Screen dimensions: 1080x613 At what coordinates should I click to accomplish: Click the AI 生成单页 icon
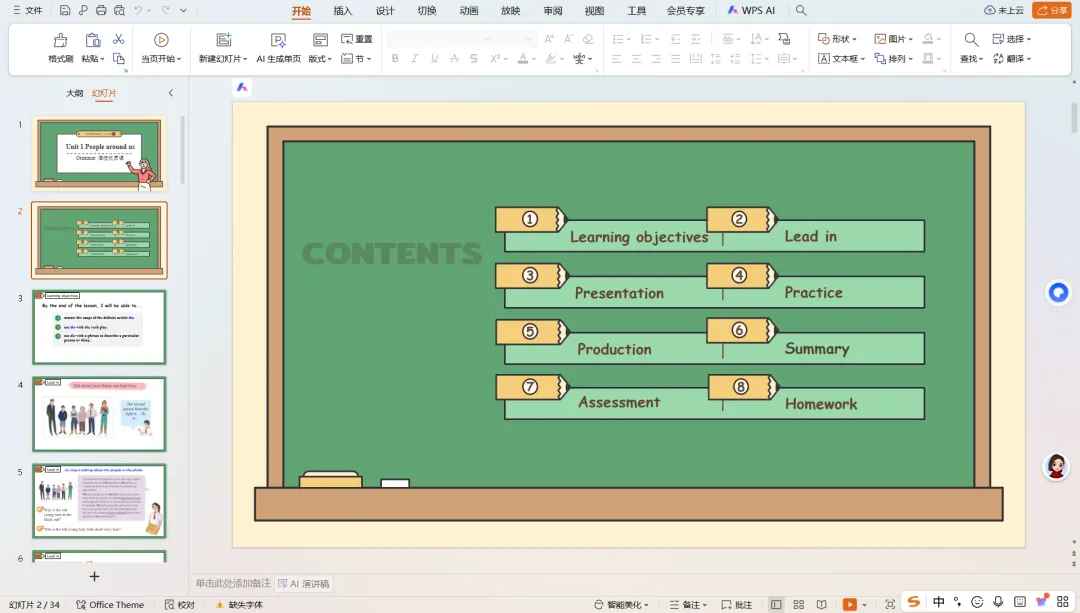point(278,41)
